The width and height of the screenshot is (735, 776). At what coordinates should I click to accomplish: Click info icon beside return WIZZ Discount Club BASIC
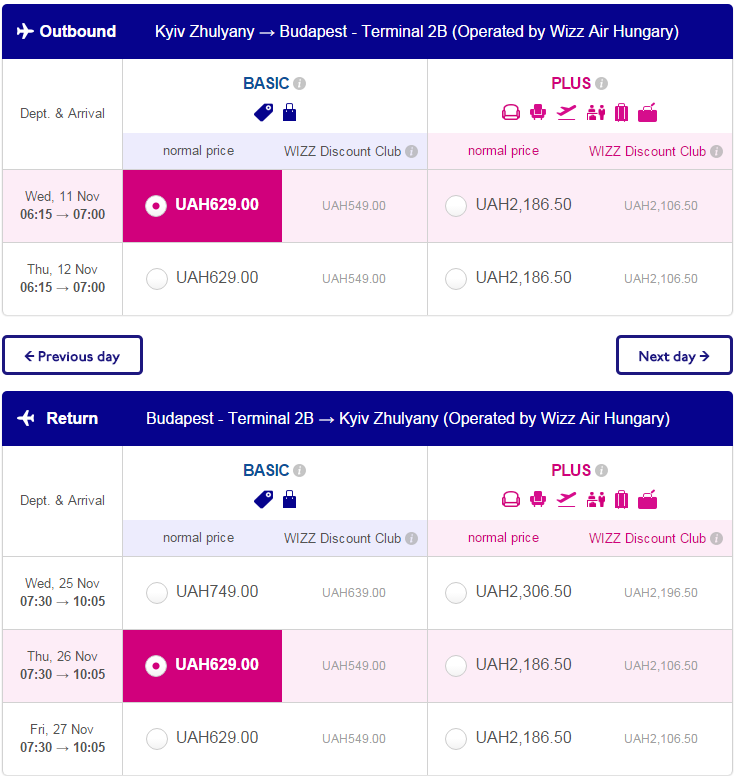point(412,538)
